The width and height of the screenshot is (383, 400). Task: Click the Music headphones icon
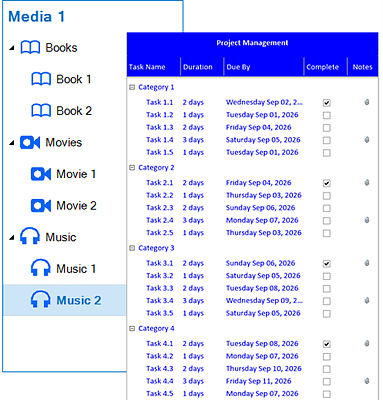coord(30,236)
